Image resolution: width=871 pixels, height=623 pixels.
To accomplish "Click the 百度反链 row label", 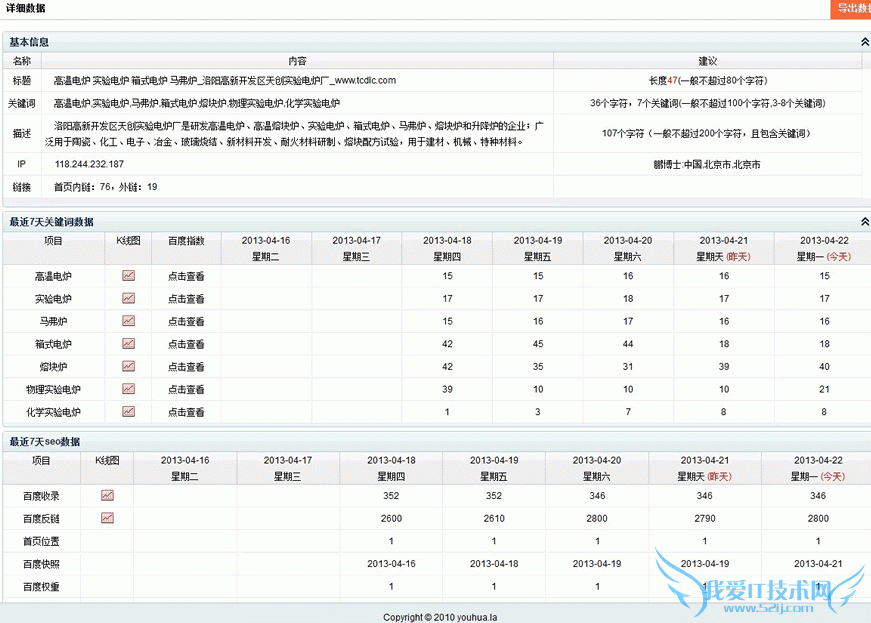I will pyautogui.click(x=41, y=519).
